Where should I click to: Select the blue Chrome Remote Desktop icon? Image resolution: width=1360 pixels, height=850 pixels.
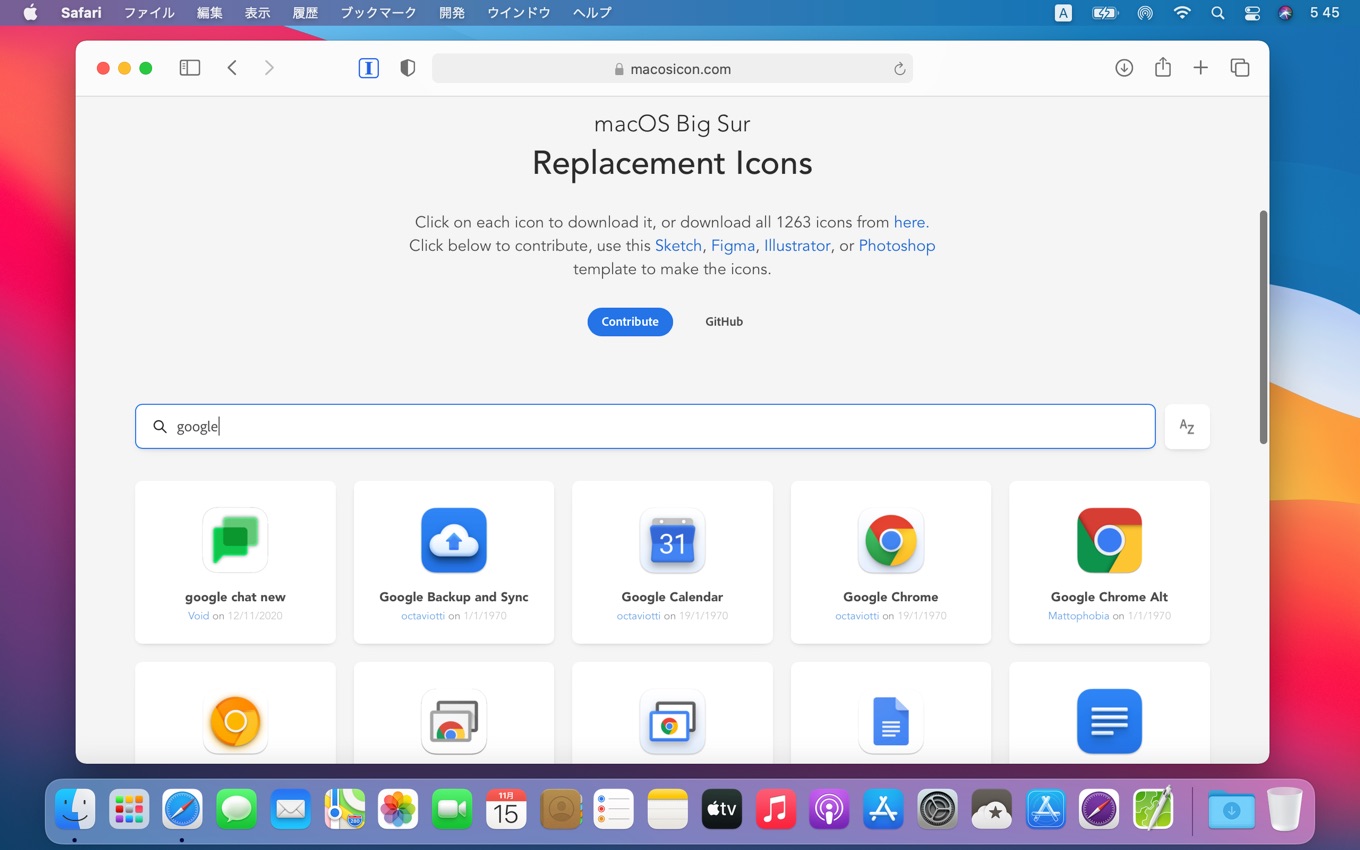click(672, 721)
